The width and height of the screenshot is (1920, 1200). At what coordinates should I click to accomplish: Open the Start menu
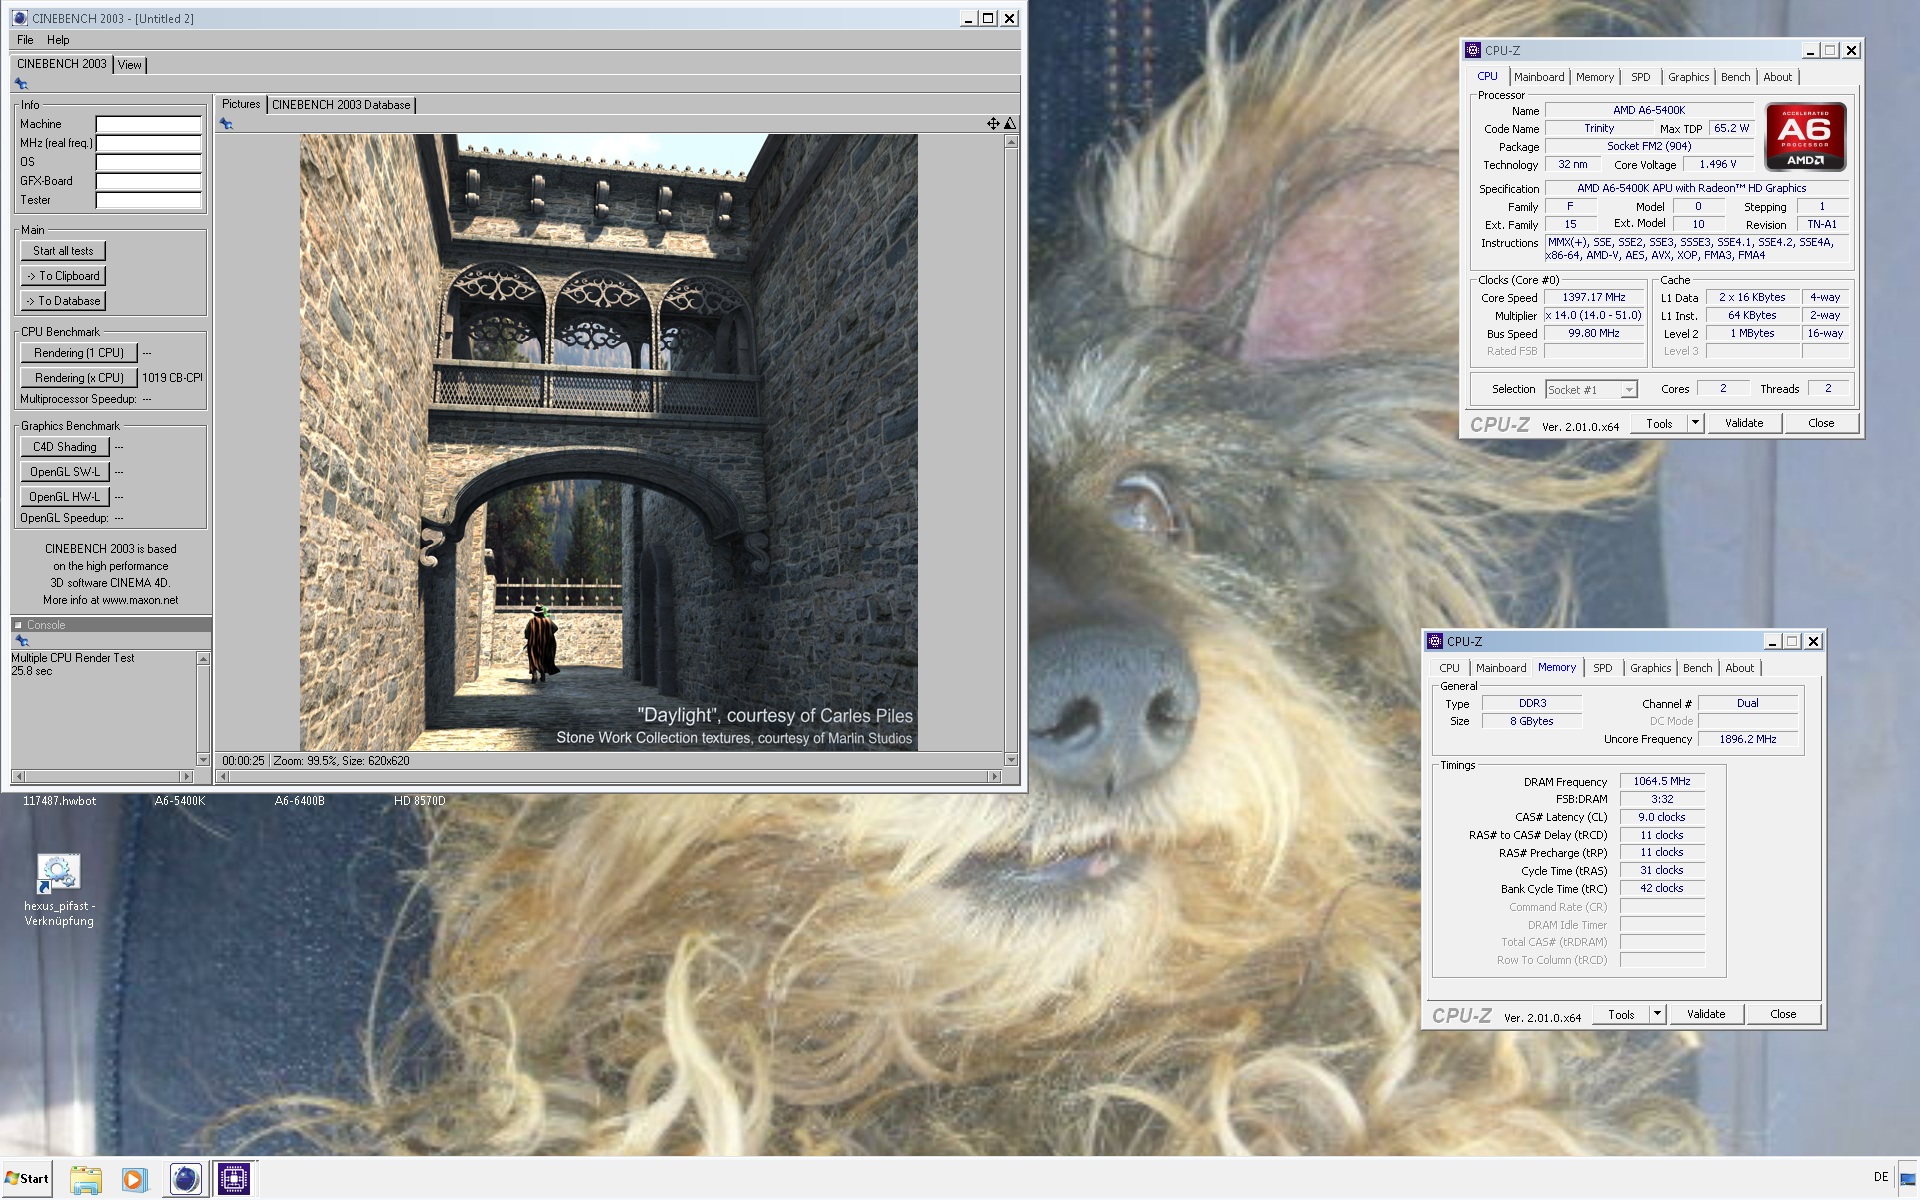27,1179
